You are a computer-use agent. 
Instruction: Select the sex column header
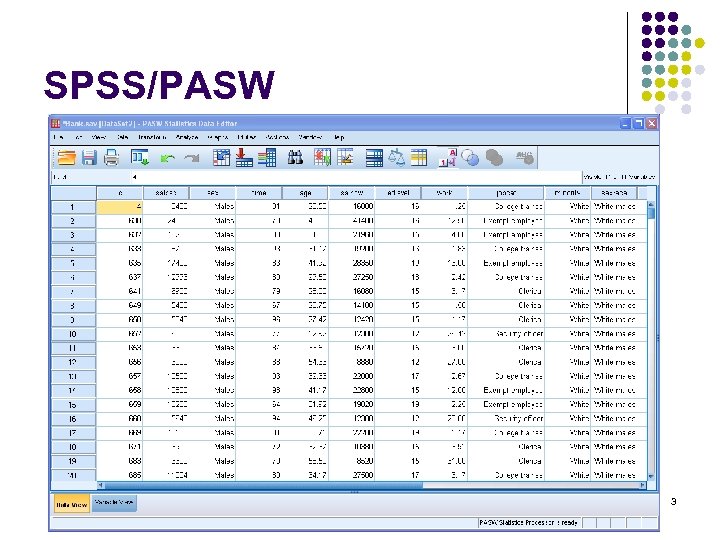[x=213, y=193]
